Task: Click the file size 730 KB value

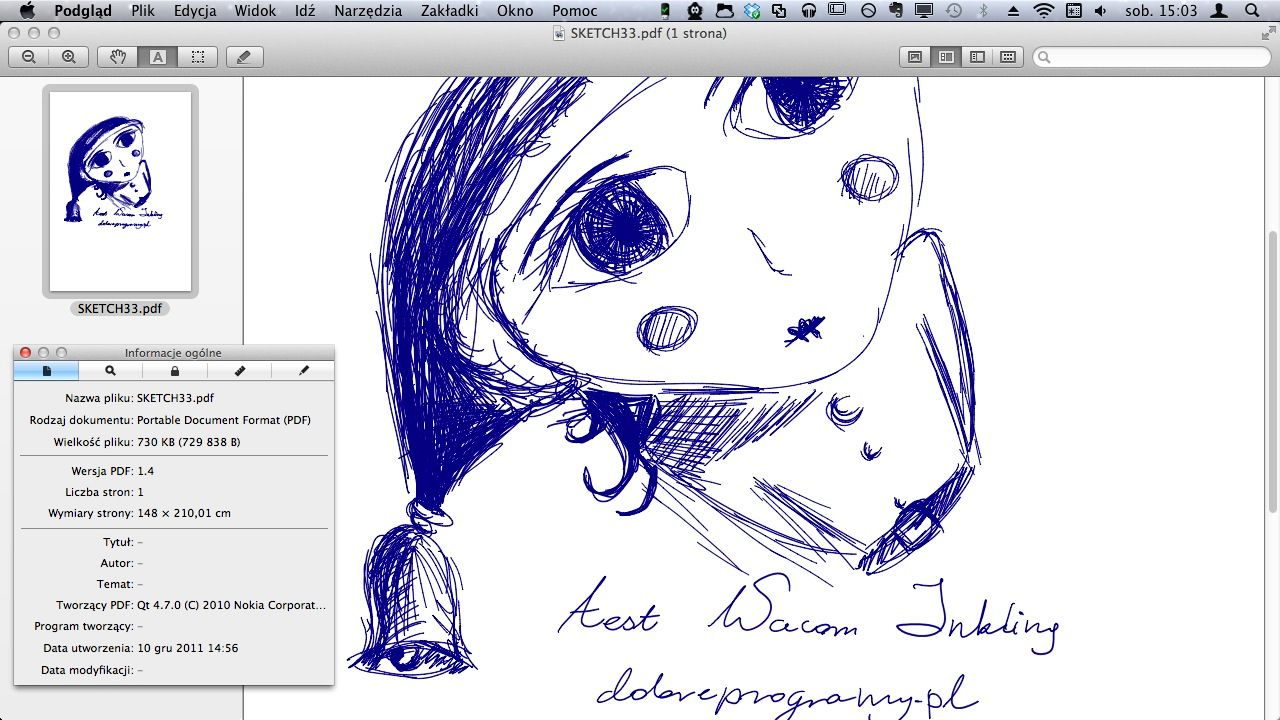Action: [x=188, y=442]
